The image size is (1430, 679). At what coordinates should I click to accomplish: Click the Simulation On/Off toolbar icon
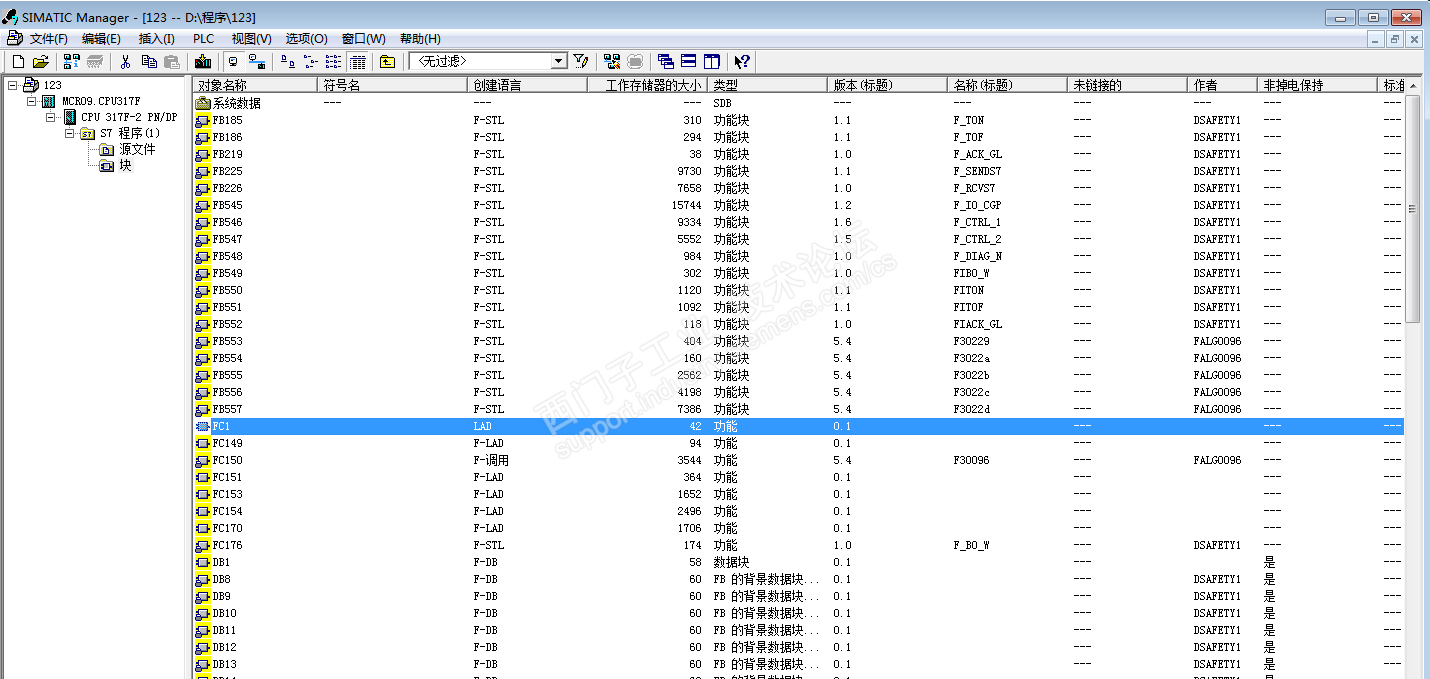[635, 61]
